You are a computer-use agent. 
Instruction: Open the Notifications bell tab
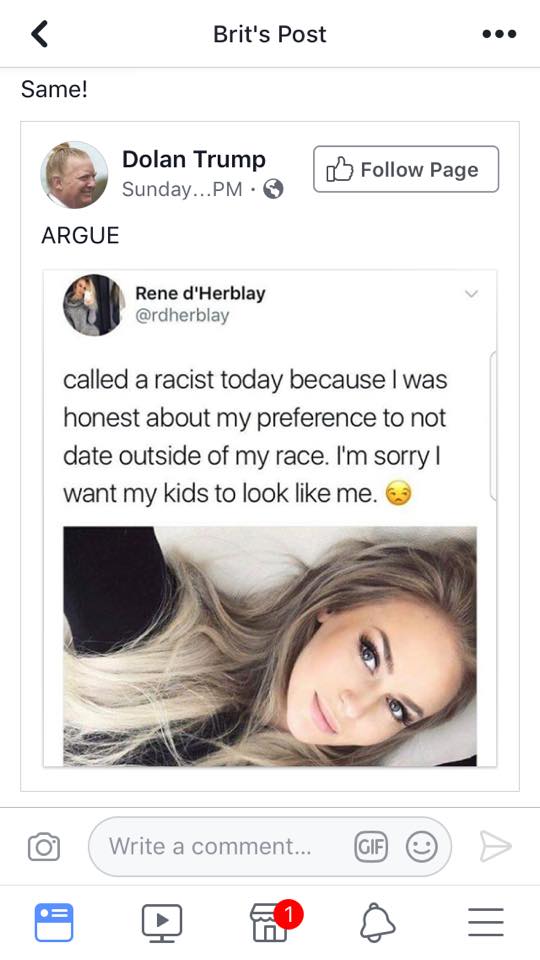coord(377,923)
